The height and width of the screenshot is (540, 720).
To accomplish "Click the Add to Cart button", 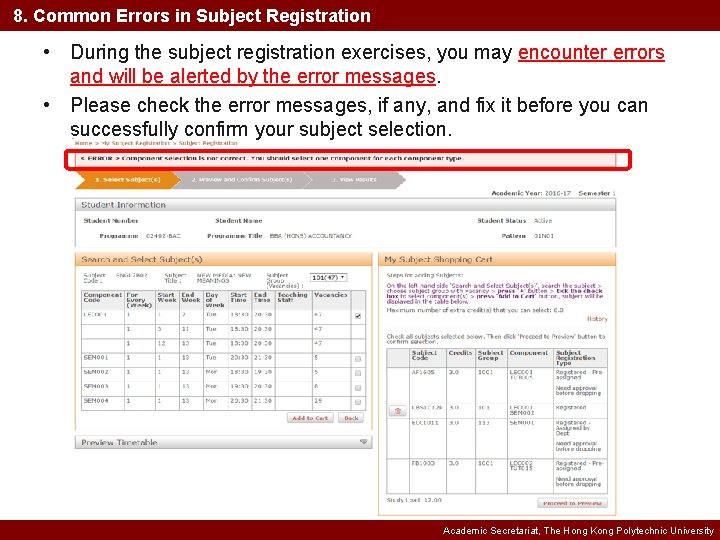I will (310, 418).
